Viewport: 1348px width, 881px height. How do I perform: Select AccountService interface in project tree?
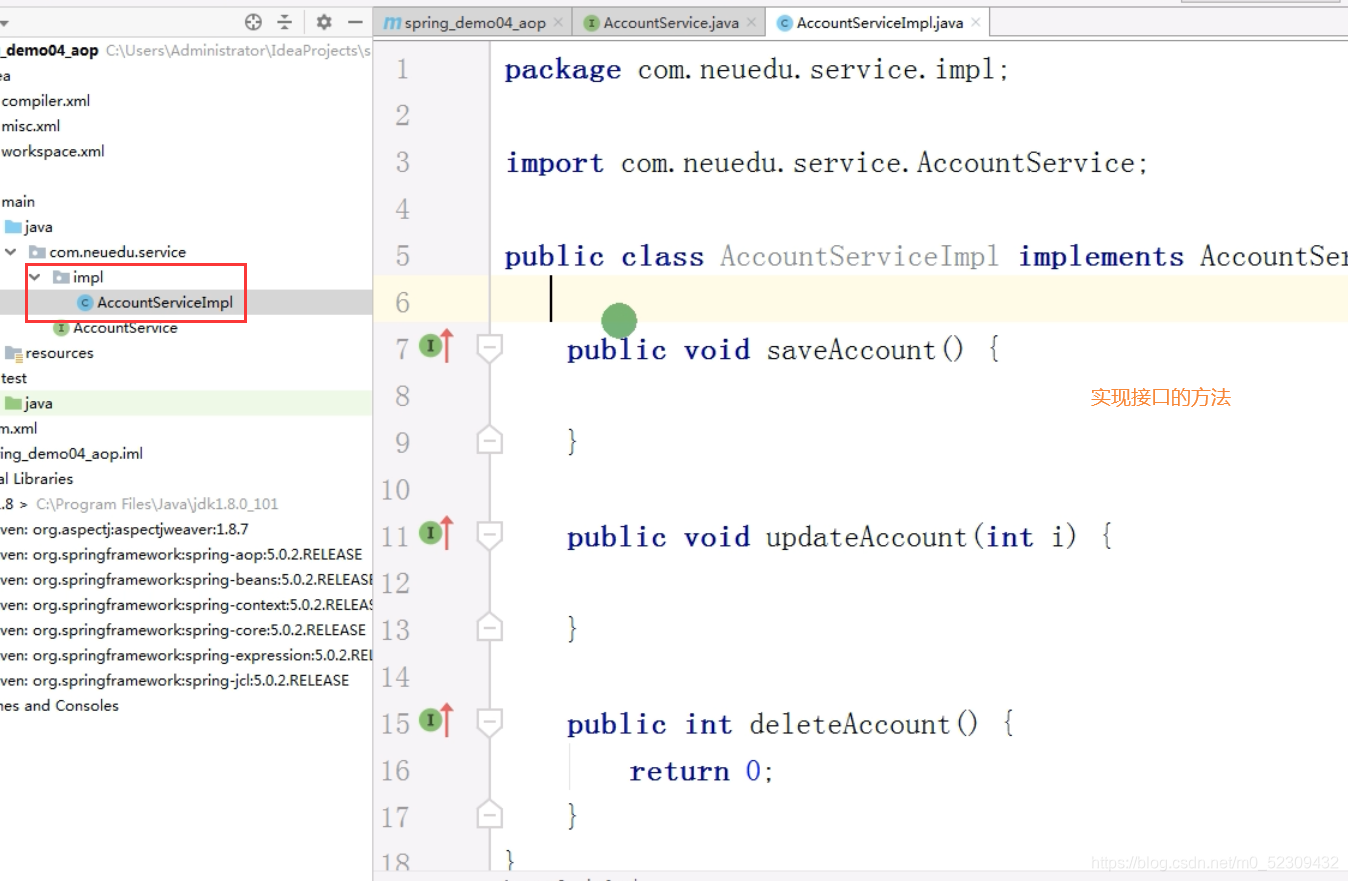click(x=125, y=328)
